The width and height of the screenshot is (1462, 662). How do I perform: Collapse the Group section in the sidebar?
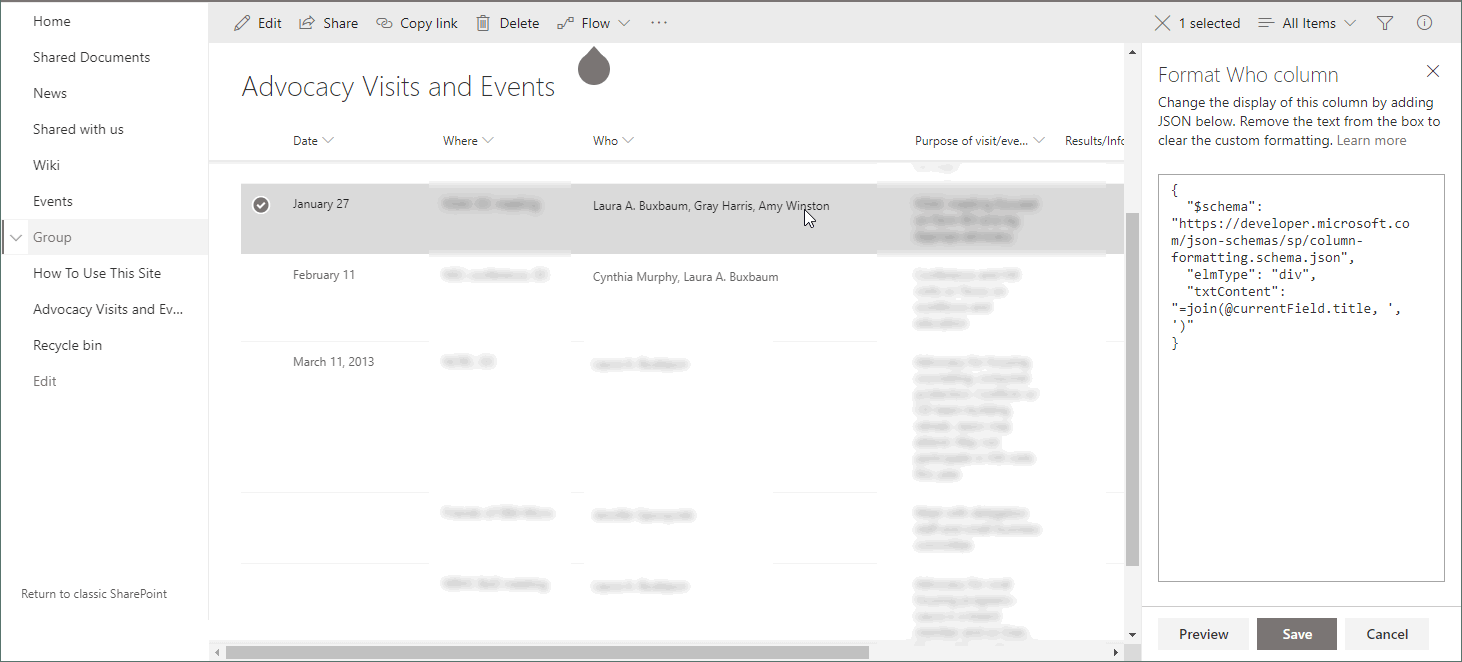point(16,237)
